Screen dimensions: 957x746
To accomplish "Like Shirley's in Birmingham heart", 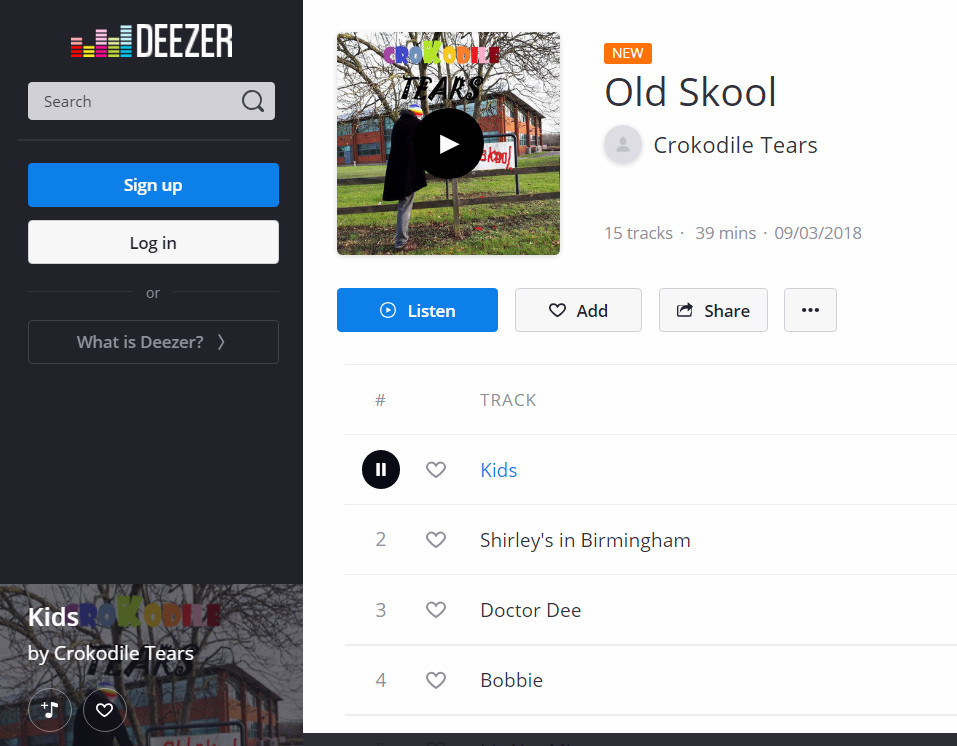I will 436,540.
